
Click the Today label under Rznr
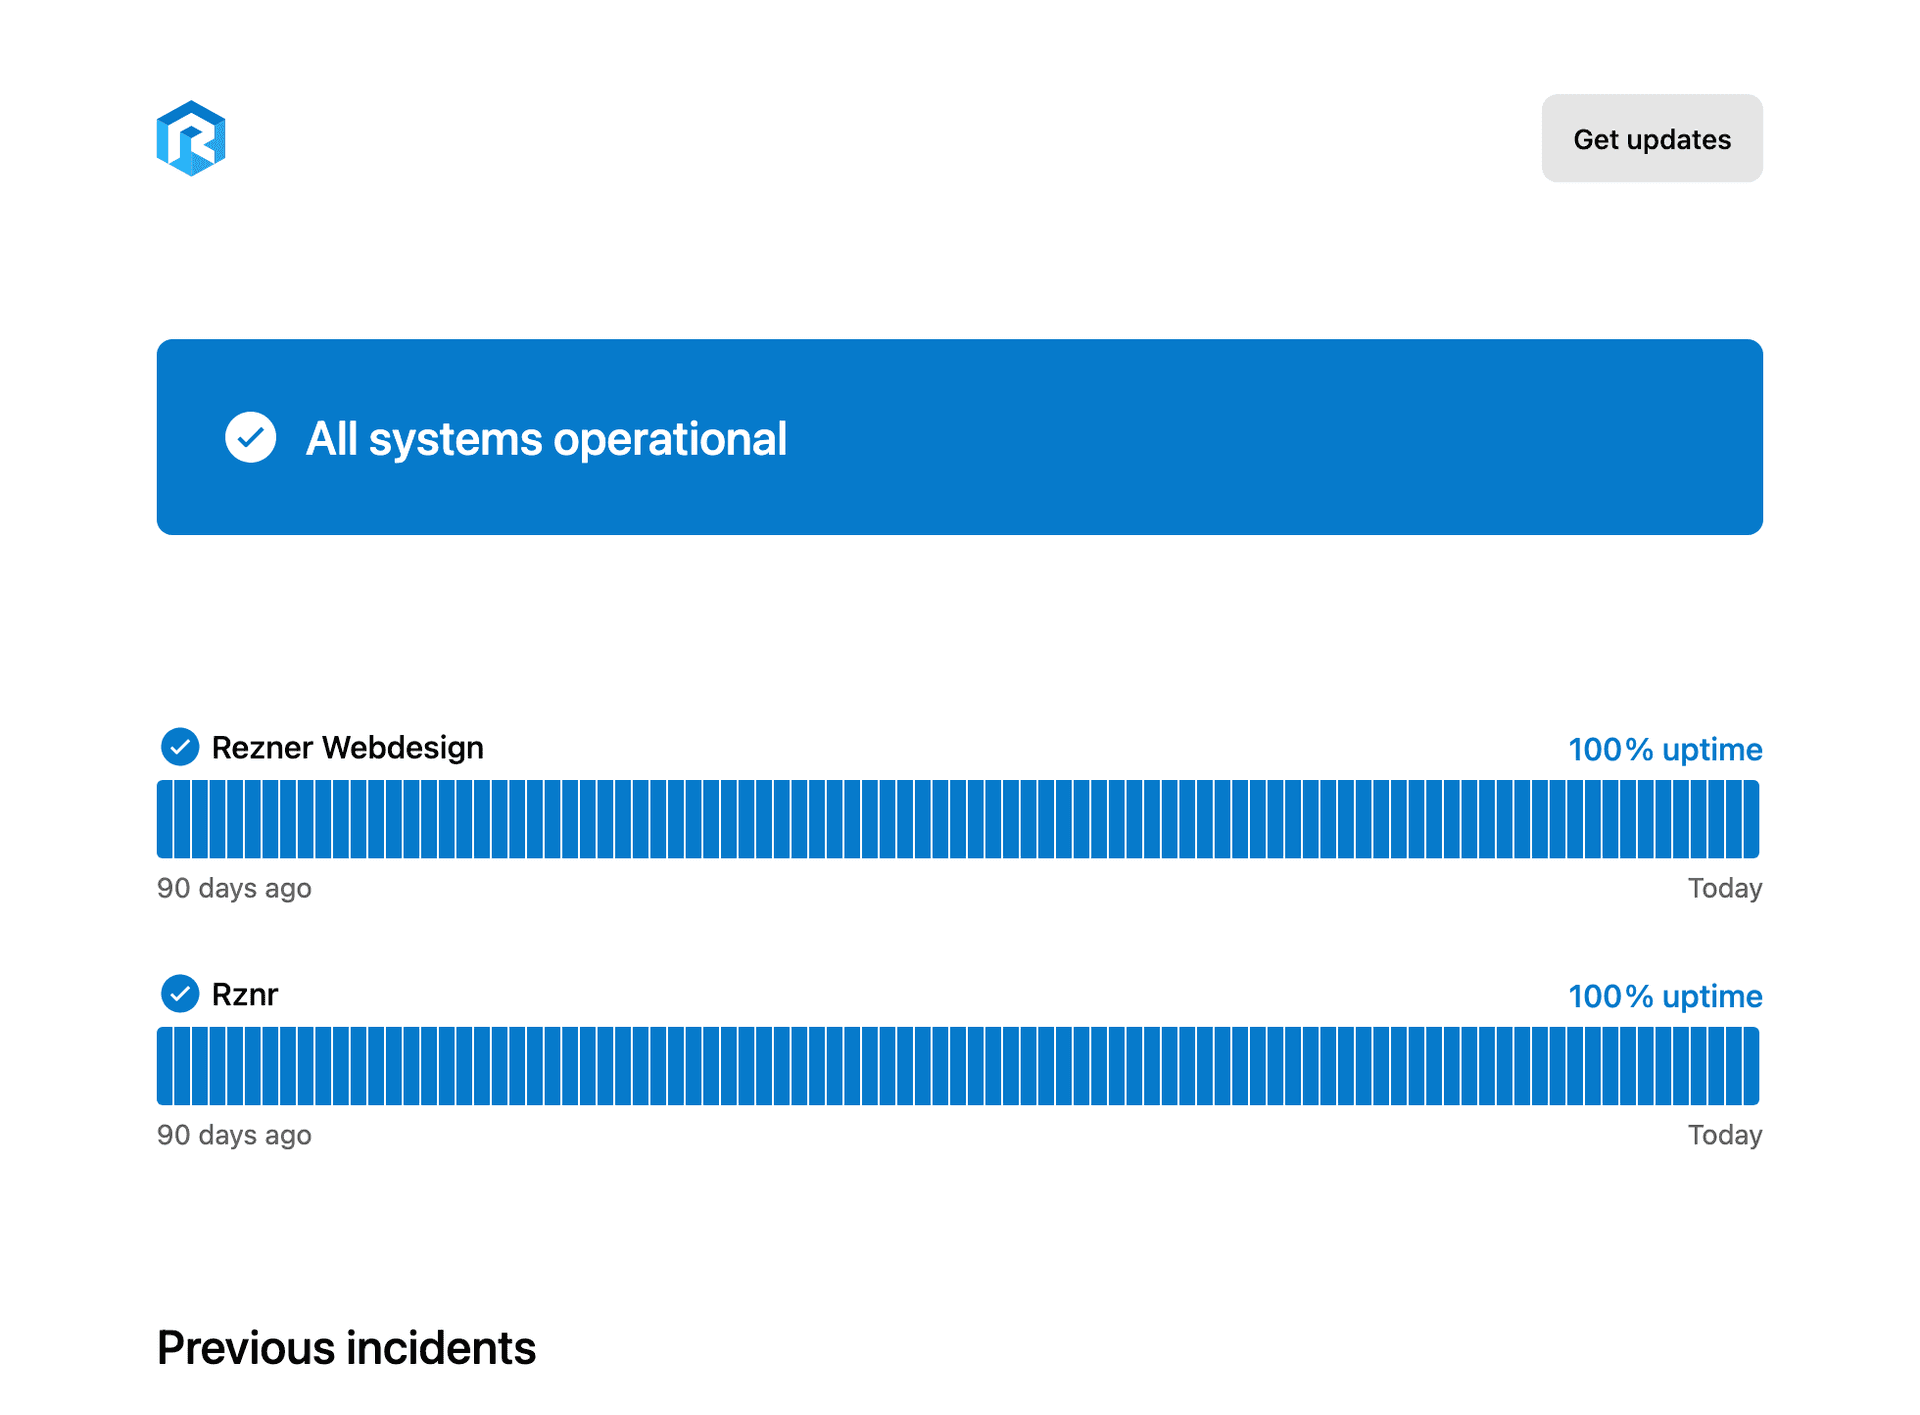(1724, 1135)
